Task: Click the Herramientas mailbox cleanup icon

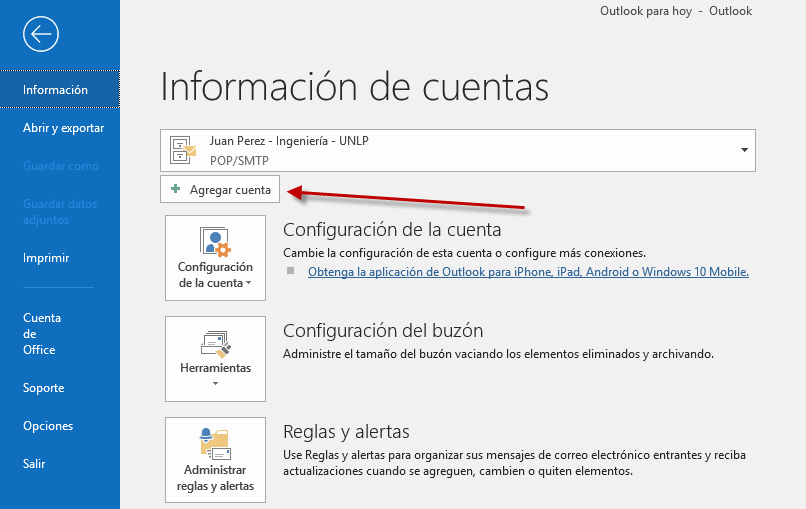Action: [x=215, y=343]
